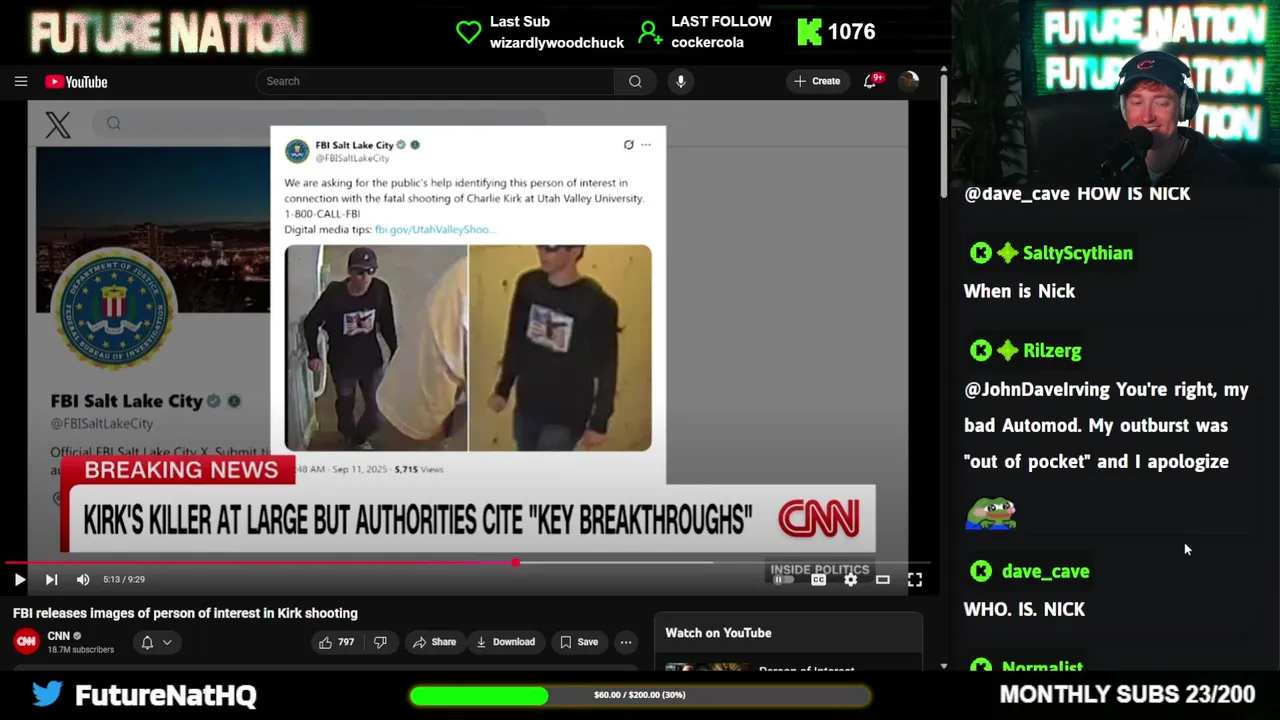Play the paused CNN video
This screenshot has height=720, width=1280.
click(x=20, y=579)
